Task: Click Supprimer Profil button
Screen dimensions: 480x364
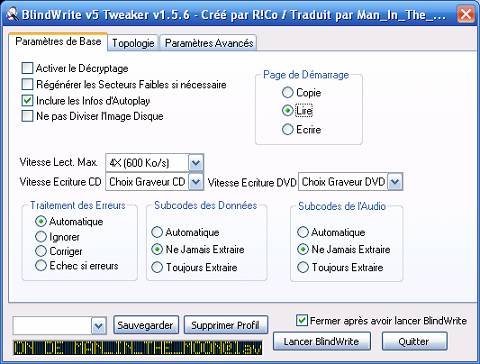Action: (x=226, y=325)
